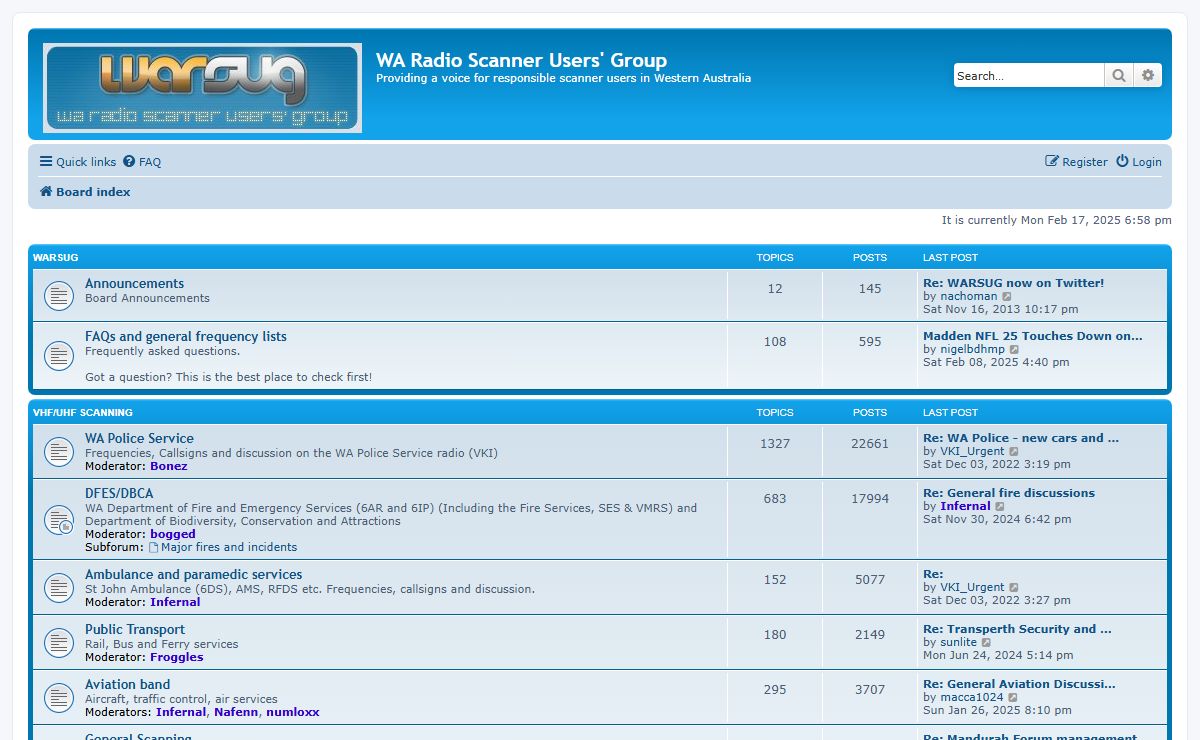Click the WA Police Service forum icon
This screenshot has width=1200, height=740.
59,452
